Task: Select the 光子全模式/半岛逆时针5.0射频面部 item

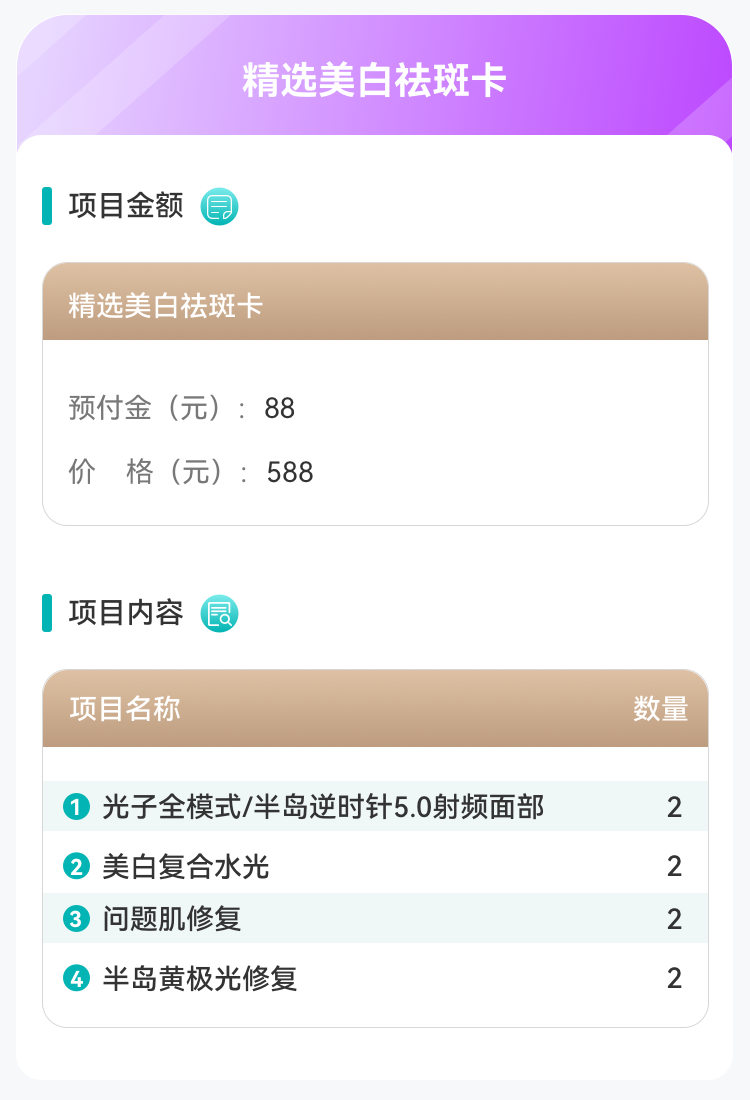Action: point(323,806)
